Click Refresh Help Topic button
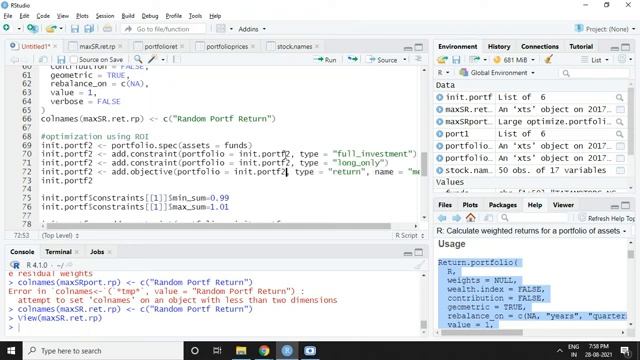 click(607, 218)
